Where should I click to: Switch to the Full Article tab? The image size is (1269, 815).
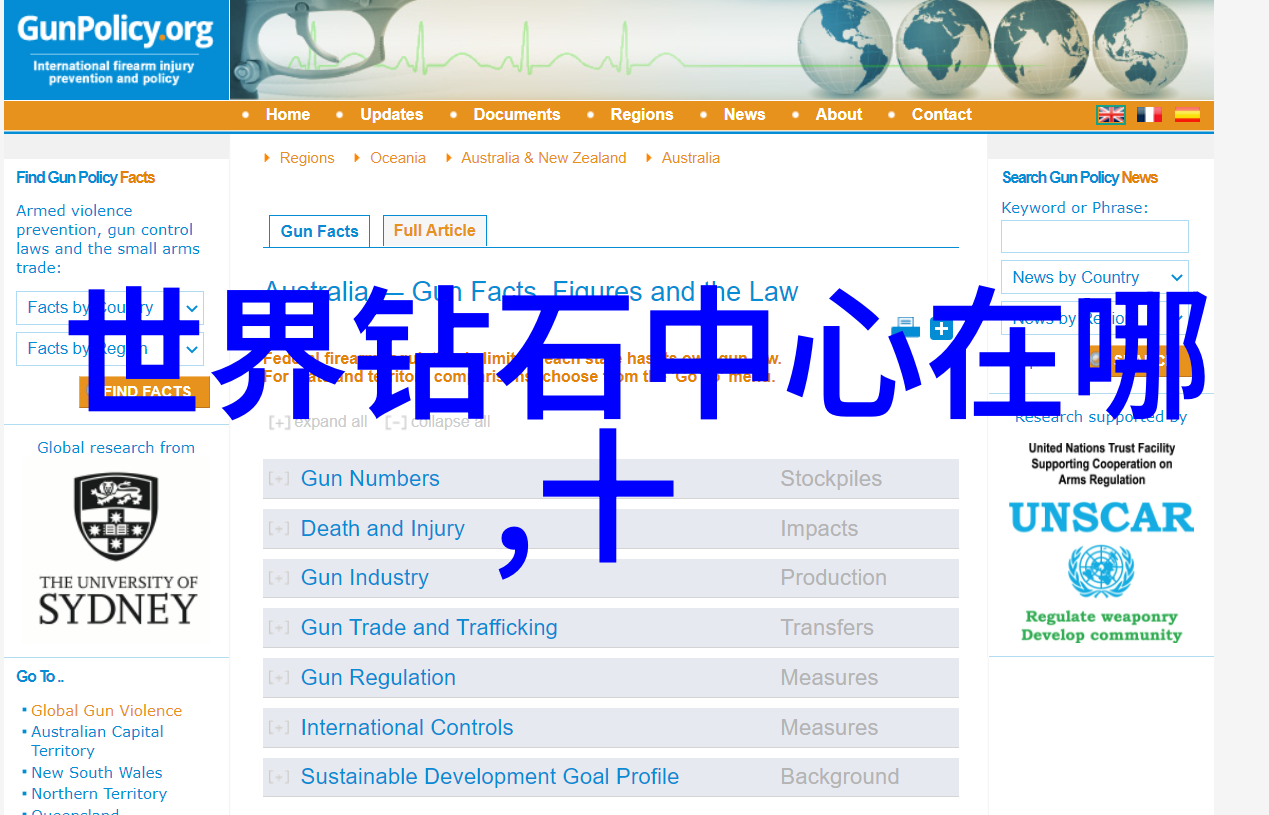point(435,230)
